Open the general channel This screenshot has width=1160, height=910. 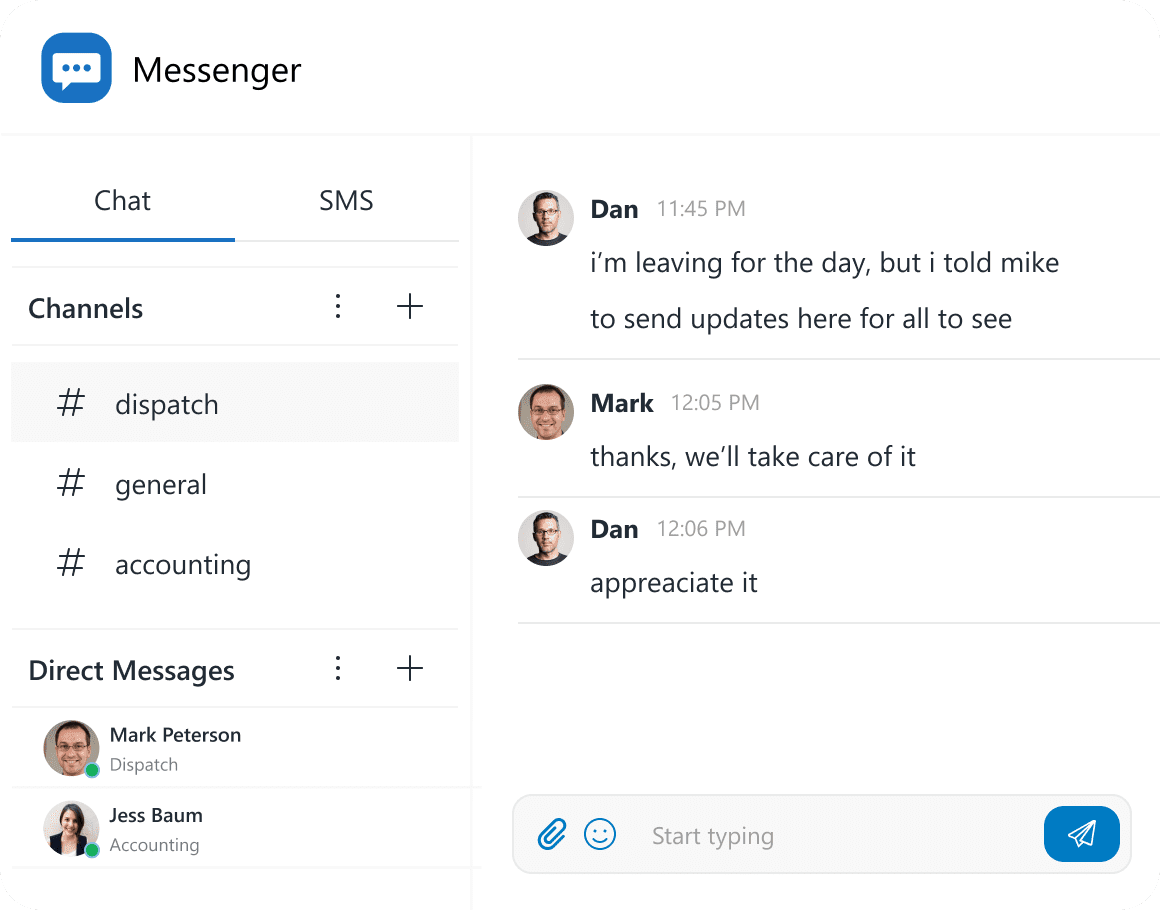pos(160,483)
